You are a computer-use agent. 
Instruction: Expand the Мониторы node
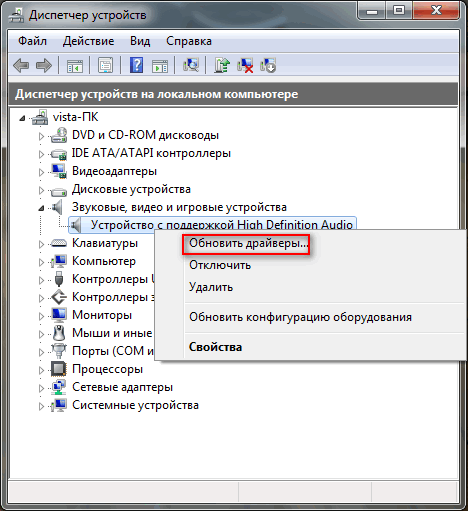point(41,316)
